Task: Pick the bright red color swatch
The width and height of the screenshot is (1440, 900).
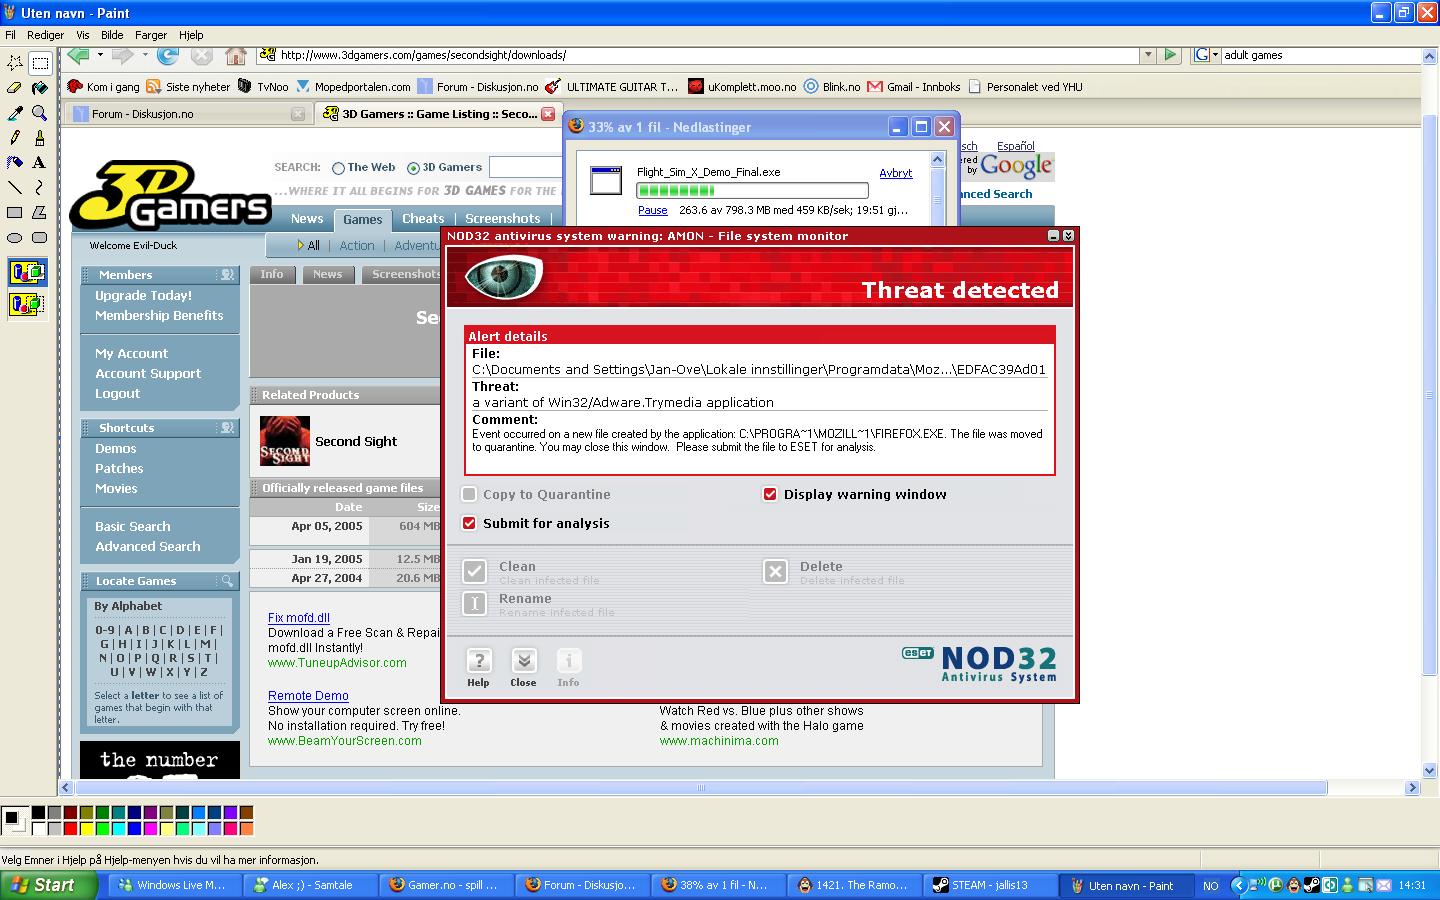Action: click(70, 828)
